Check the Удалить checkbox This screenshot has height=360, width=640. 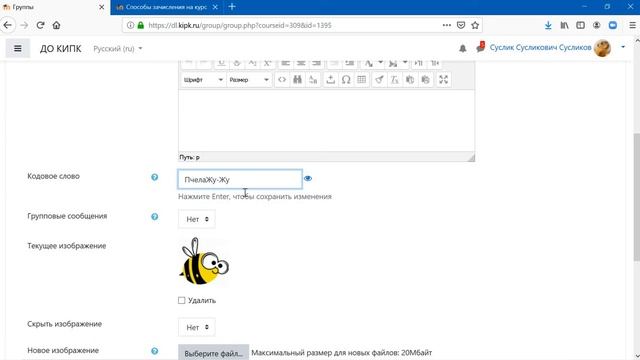pyautogui.click(x=182, y=300)
